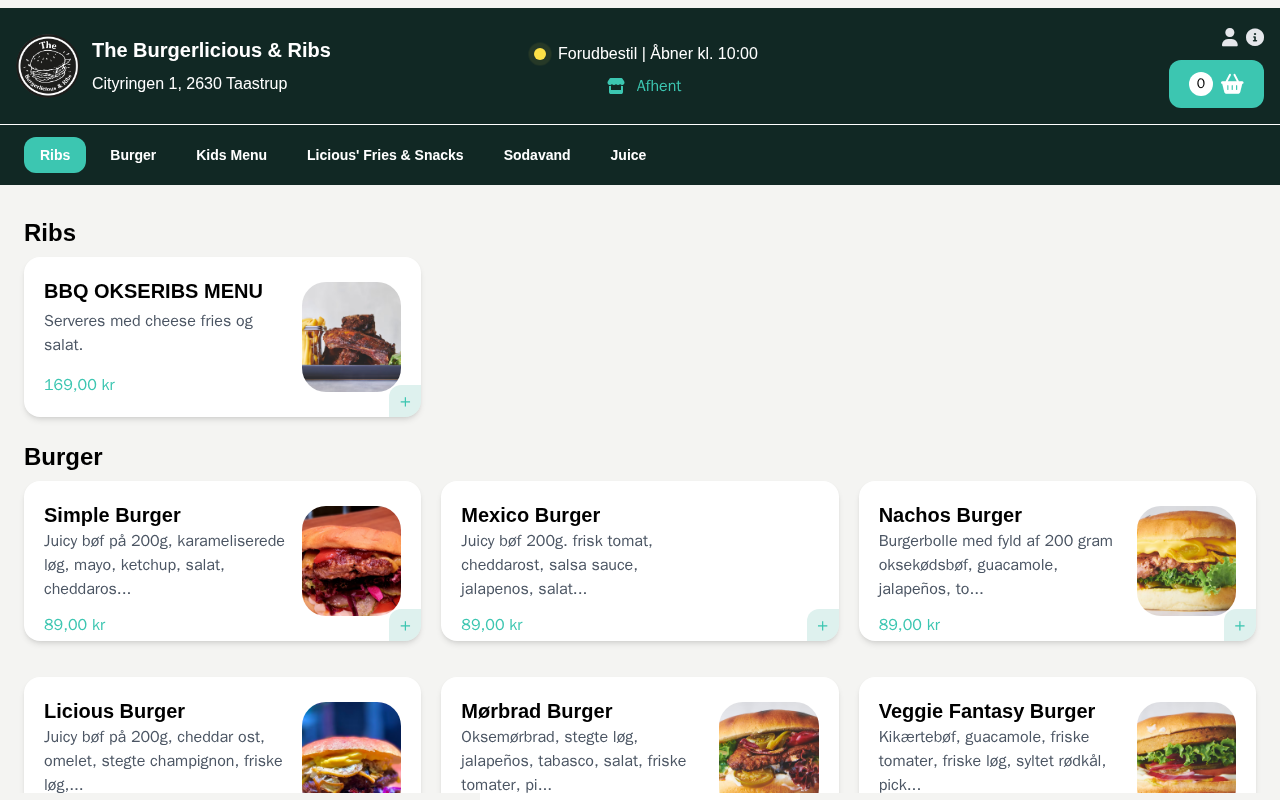Open the Mørbrad Burger item title
The image size is (1280, 800).
(x=536, y=711)
